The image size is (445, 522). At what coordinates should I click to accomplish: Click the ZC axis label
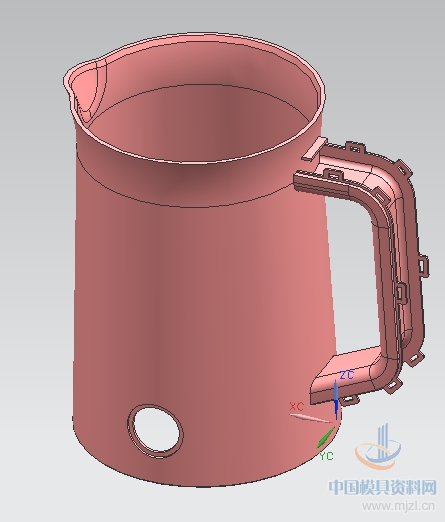pos(346,375)
